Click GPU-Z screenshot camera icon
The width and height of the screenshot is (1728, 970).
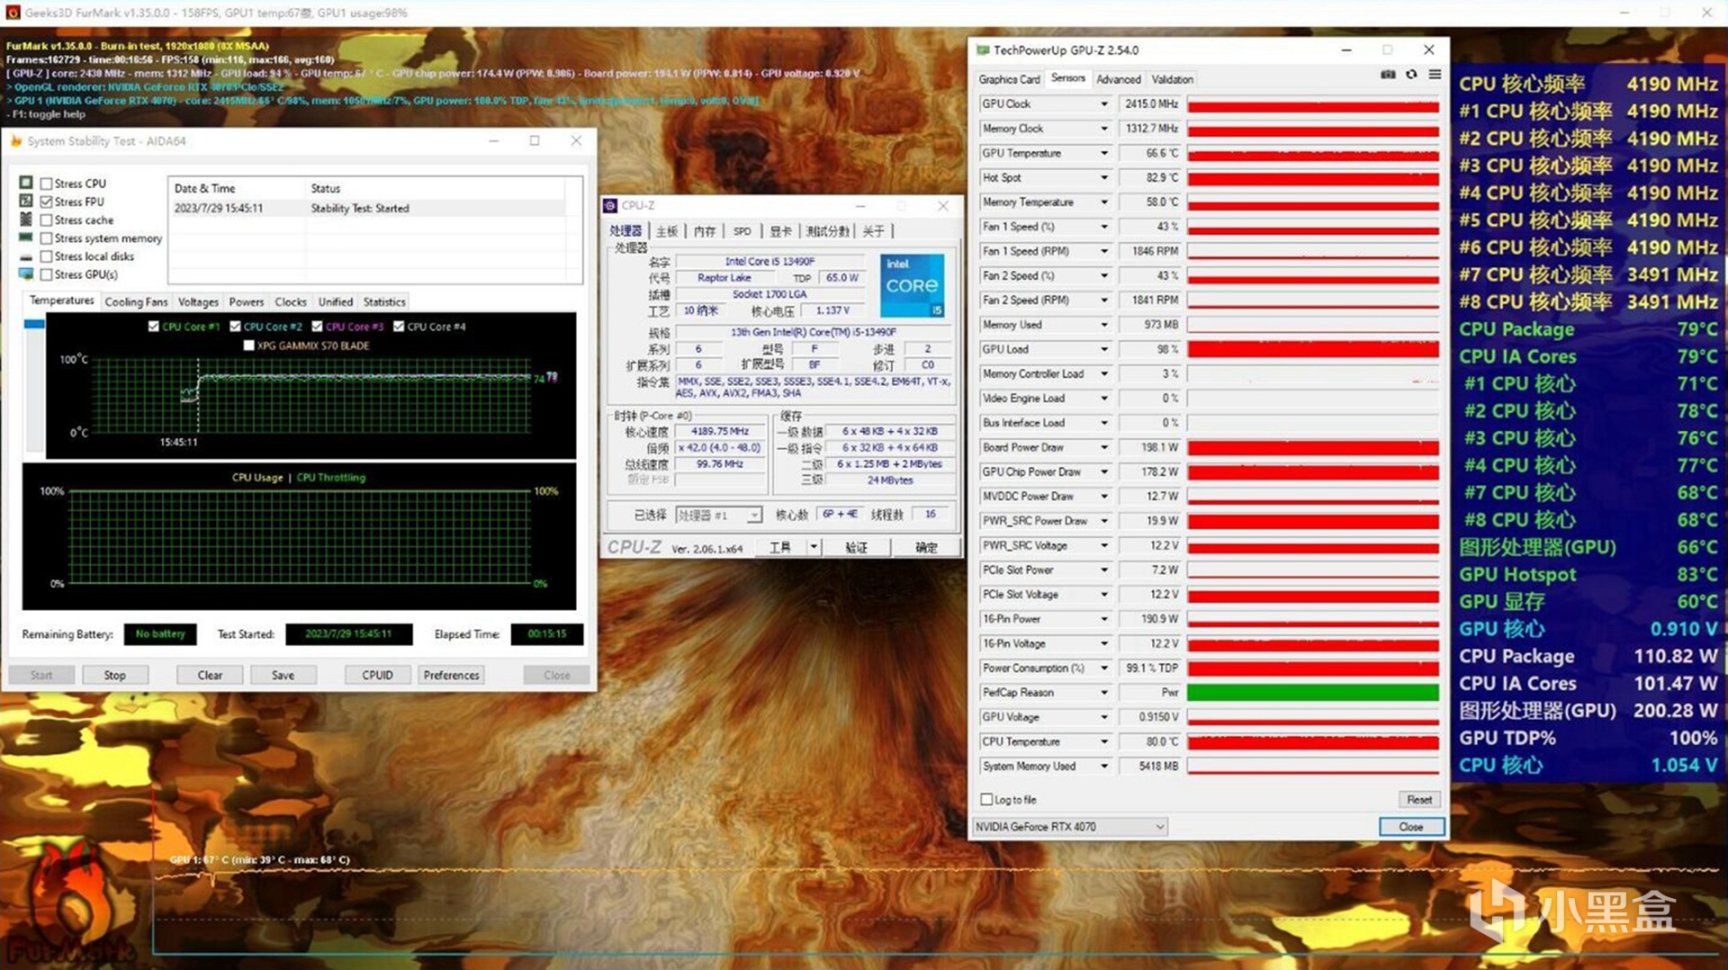1388,75
